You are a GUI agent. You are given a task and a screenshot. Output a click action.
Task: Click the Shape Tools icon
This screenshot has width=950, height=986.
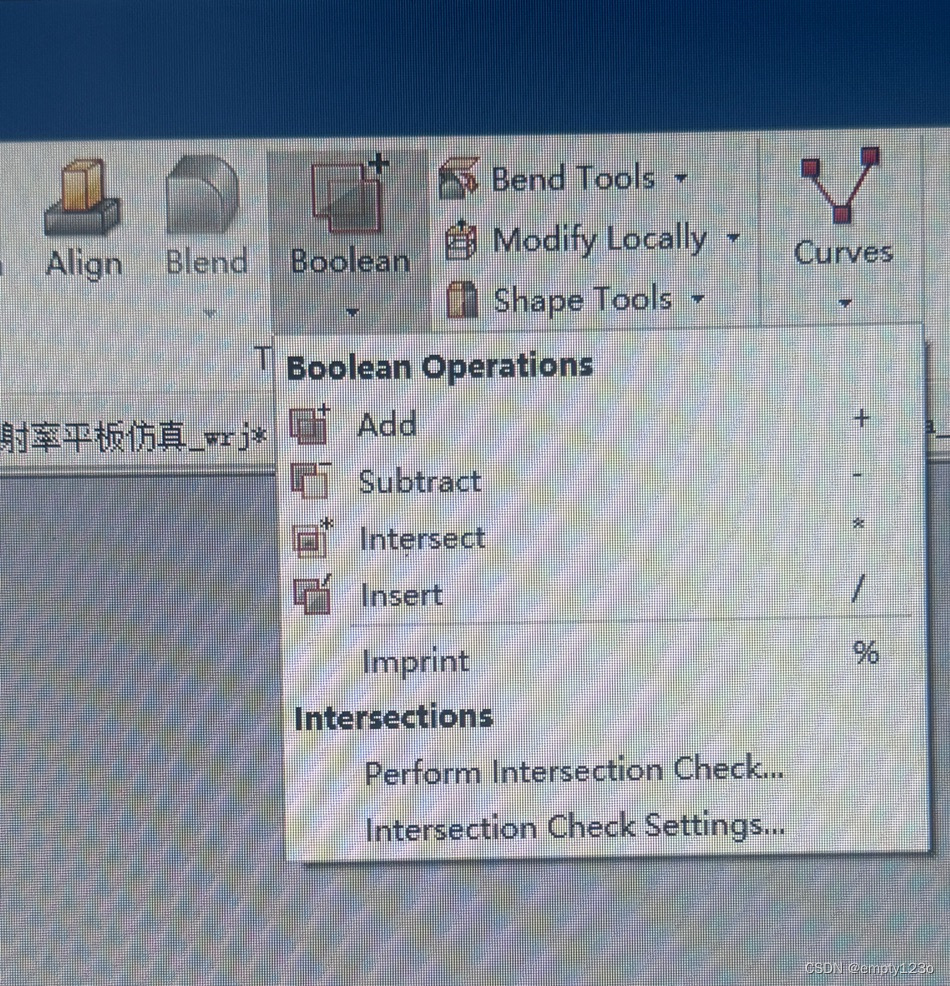click(x=462, y=299)
